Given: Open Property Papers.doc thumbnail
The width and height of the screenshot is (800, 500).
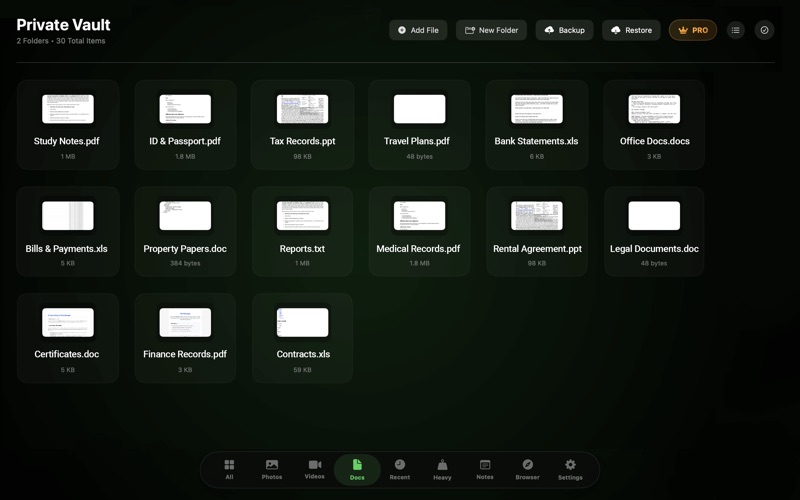Looking at the screenshot, I should [185, 215].
